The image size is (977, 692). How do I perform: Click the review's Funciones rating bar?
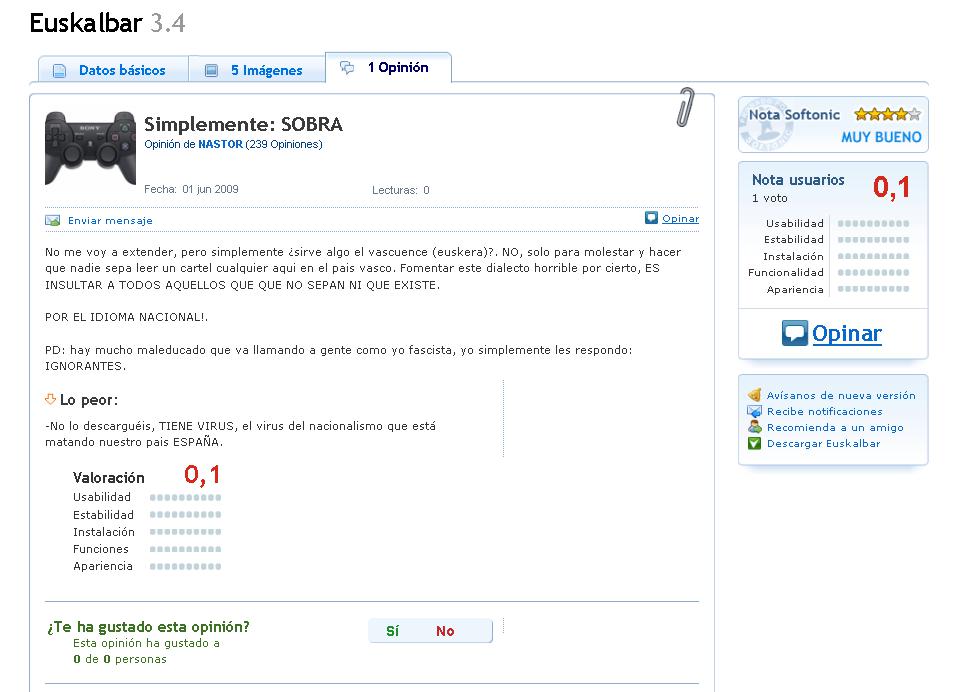[x=185, y=549]
